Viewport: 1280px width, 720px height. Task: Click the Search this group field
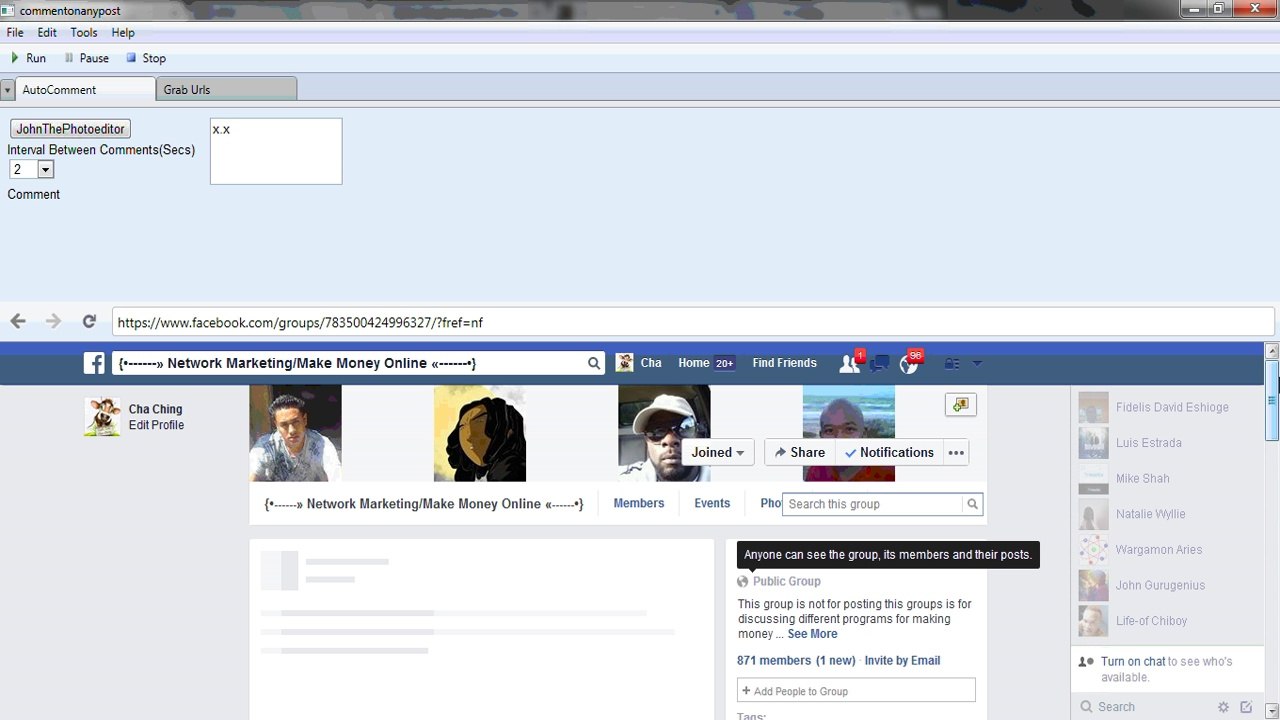(873, 504)
